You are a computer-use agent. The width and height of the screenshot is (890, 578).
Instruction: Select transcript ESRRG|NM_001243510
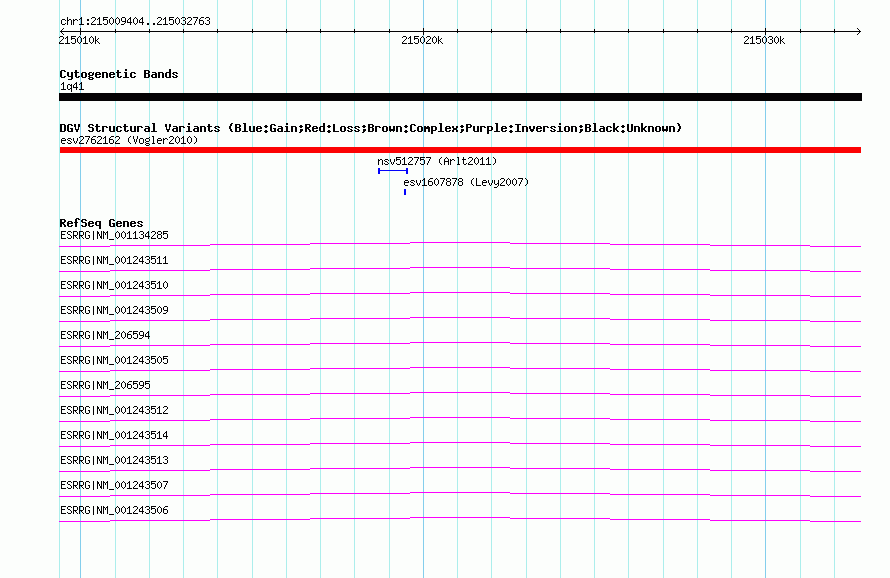pos(114,285)
